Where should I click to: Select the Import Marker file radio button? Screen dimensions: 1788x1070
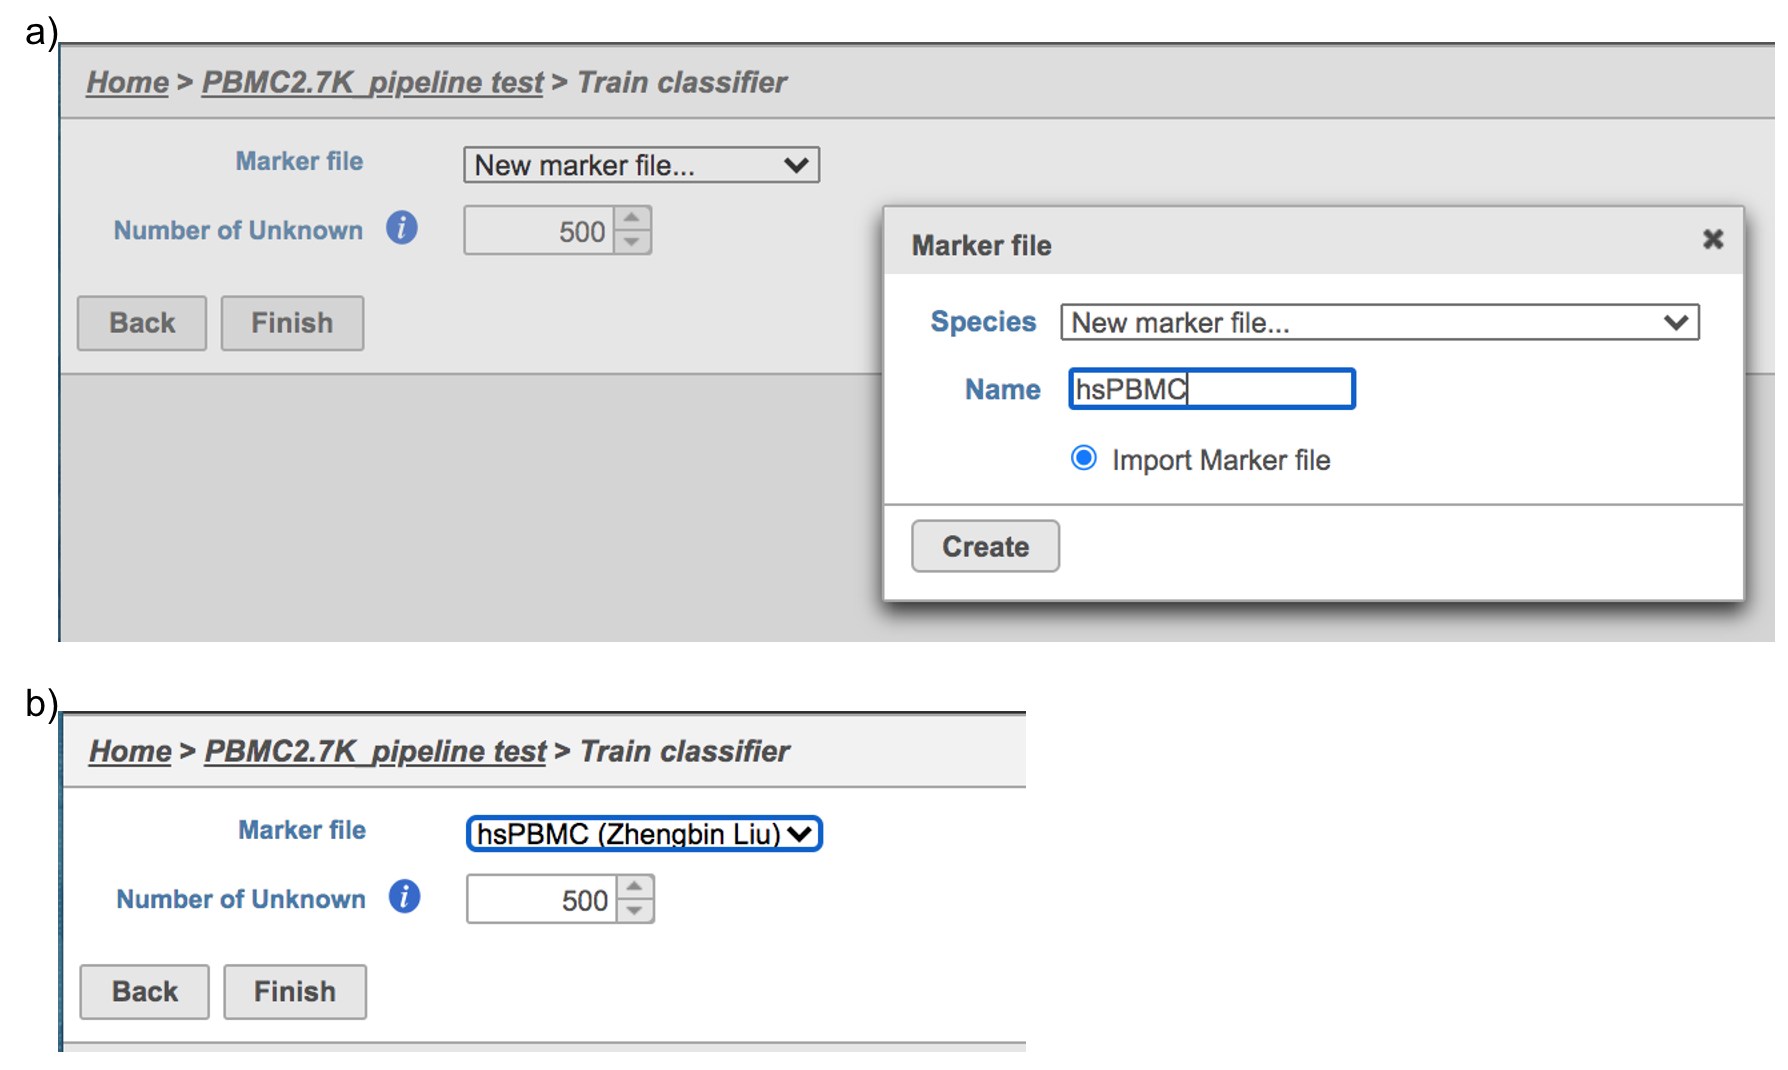1083,458
